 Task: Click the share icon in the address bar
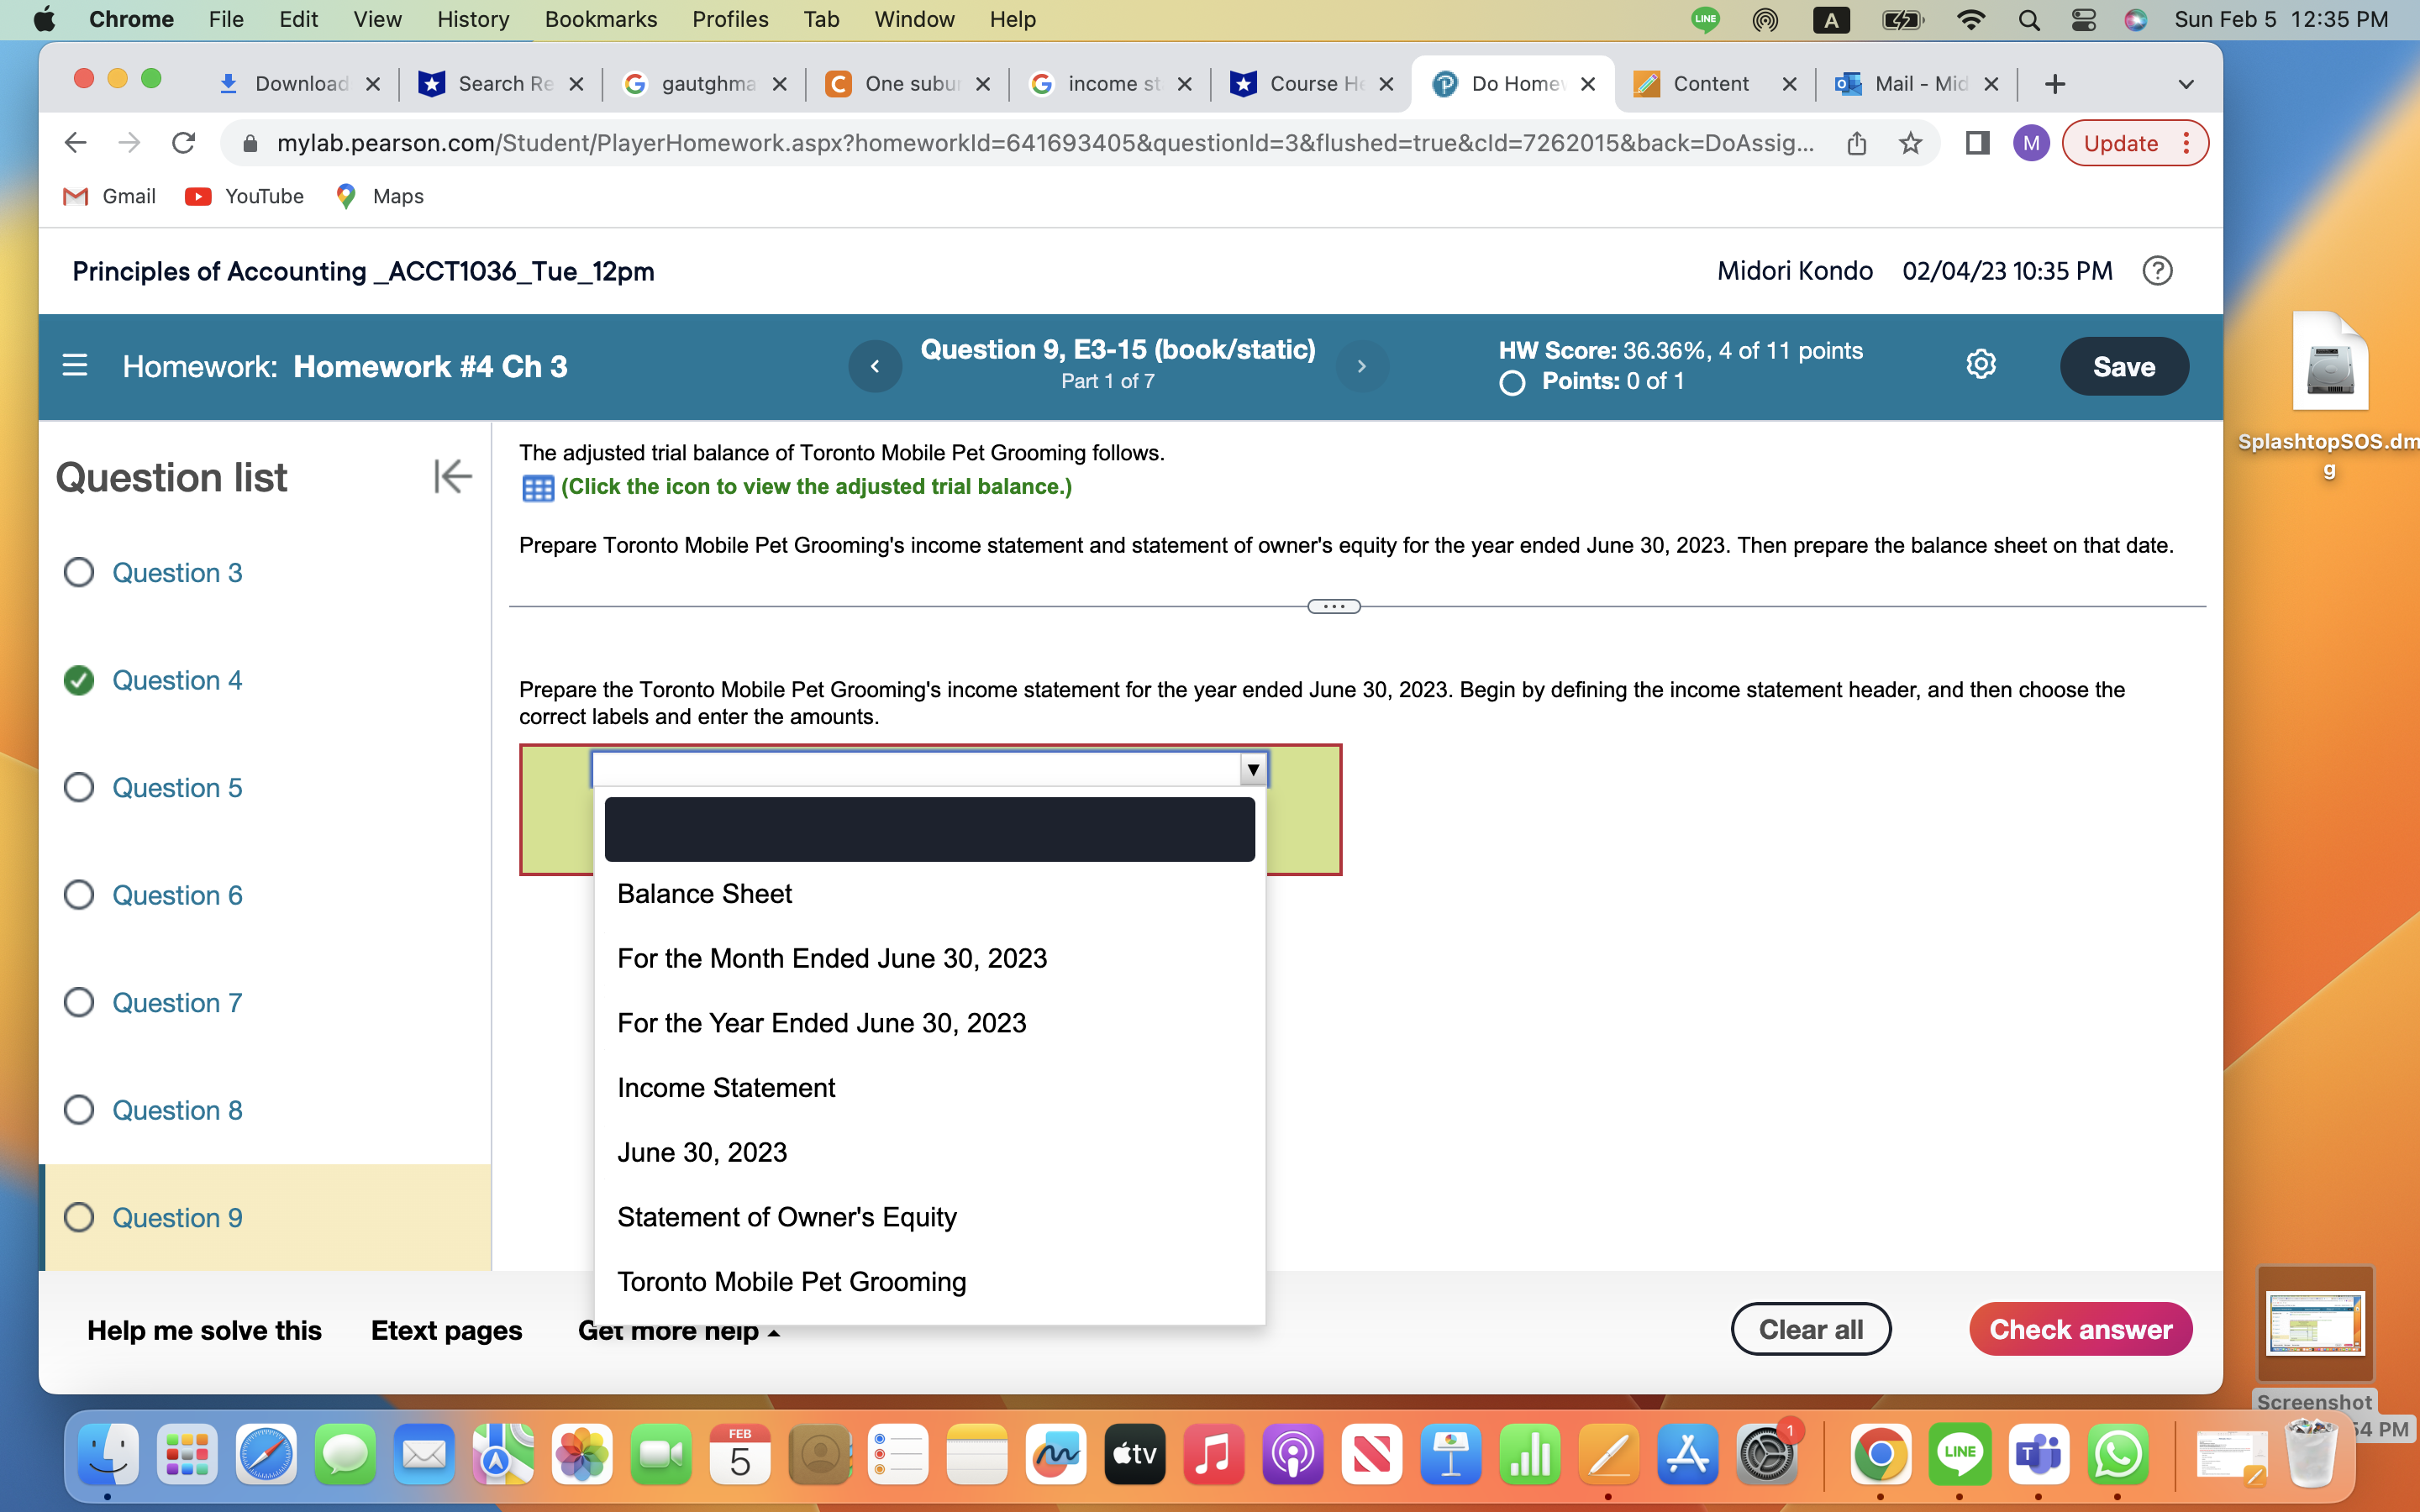1857,142
